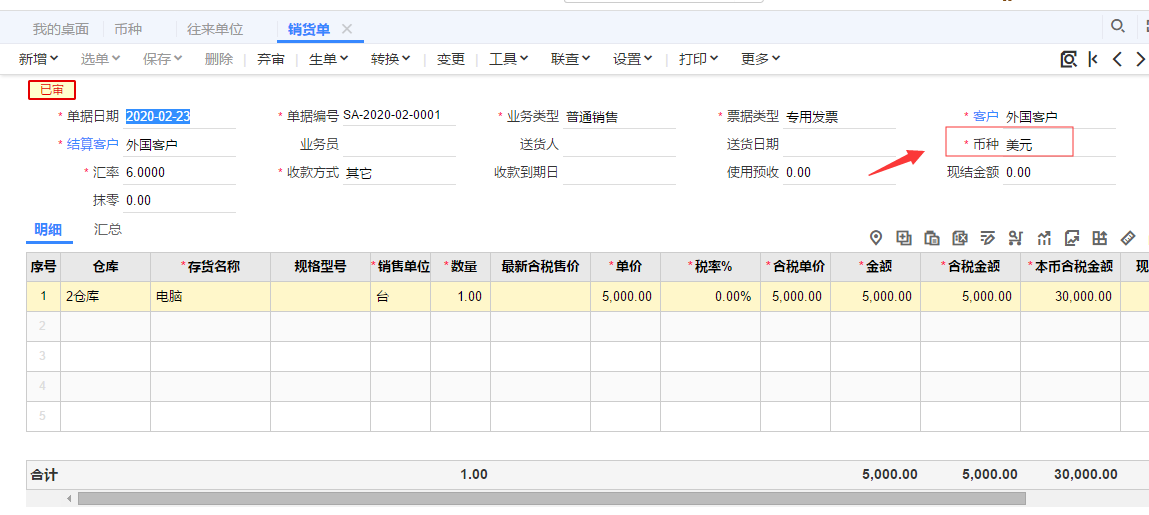Switch to the 汇总 tab
The height and width of the screenshot is (515, 1149).
coord(108,229)
